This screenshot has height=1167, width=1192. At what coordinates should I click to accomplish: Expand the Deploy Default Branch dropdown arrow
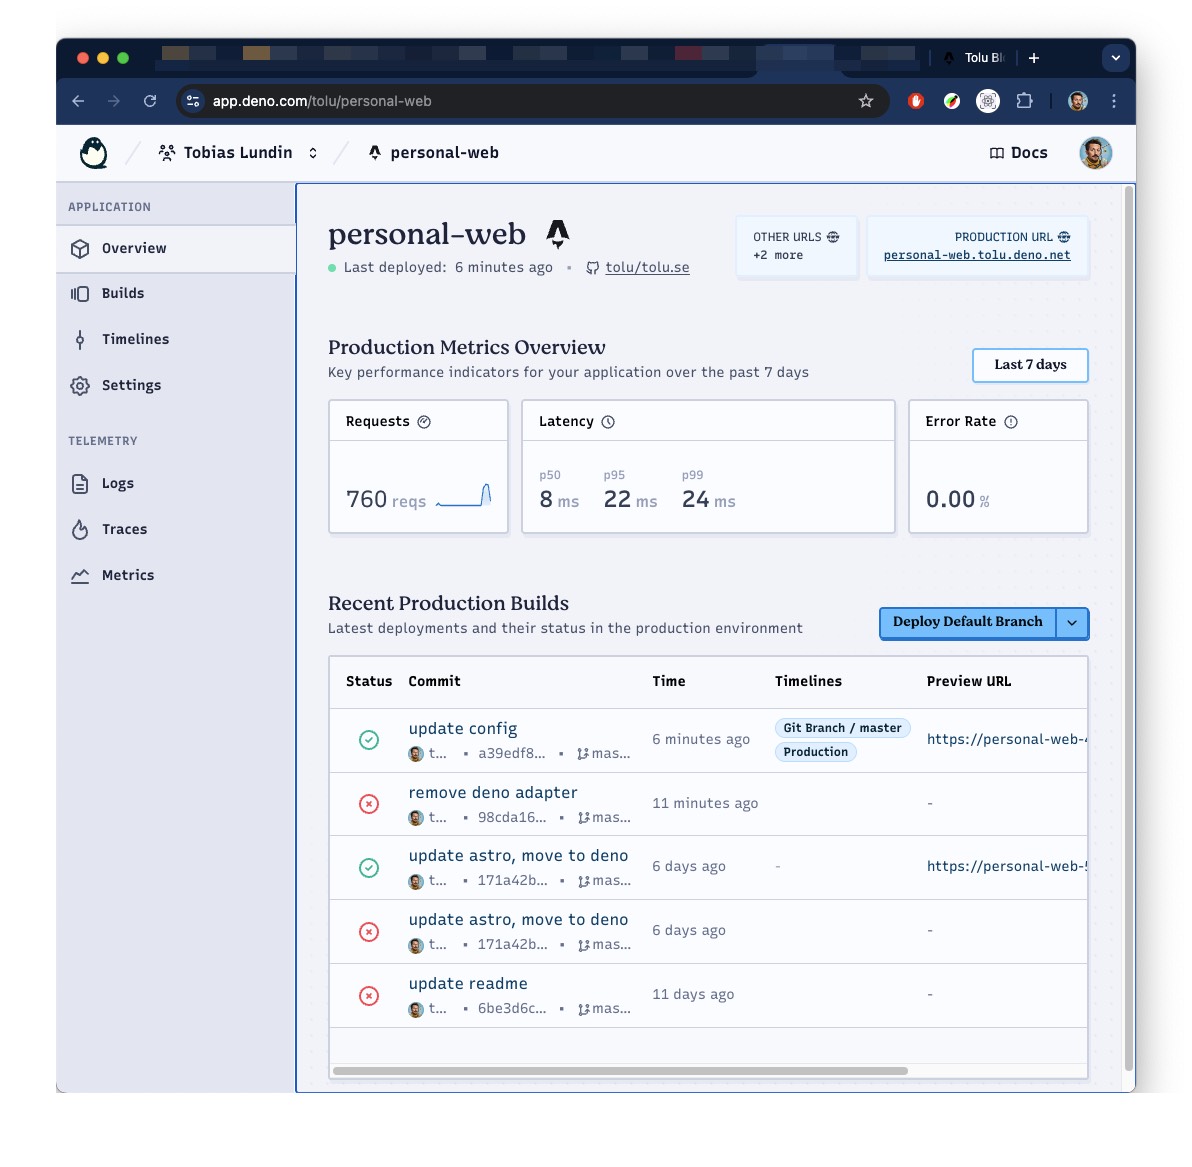(x=1072, y=623)
